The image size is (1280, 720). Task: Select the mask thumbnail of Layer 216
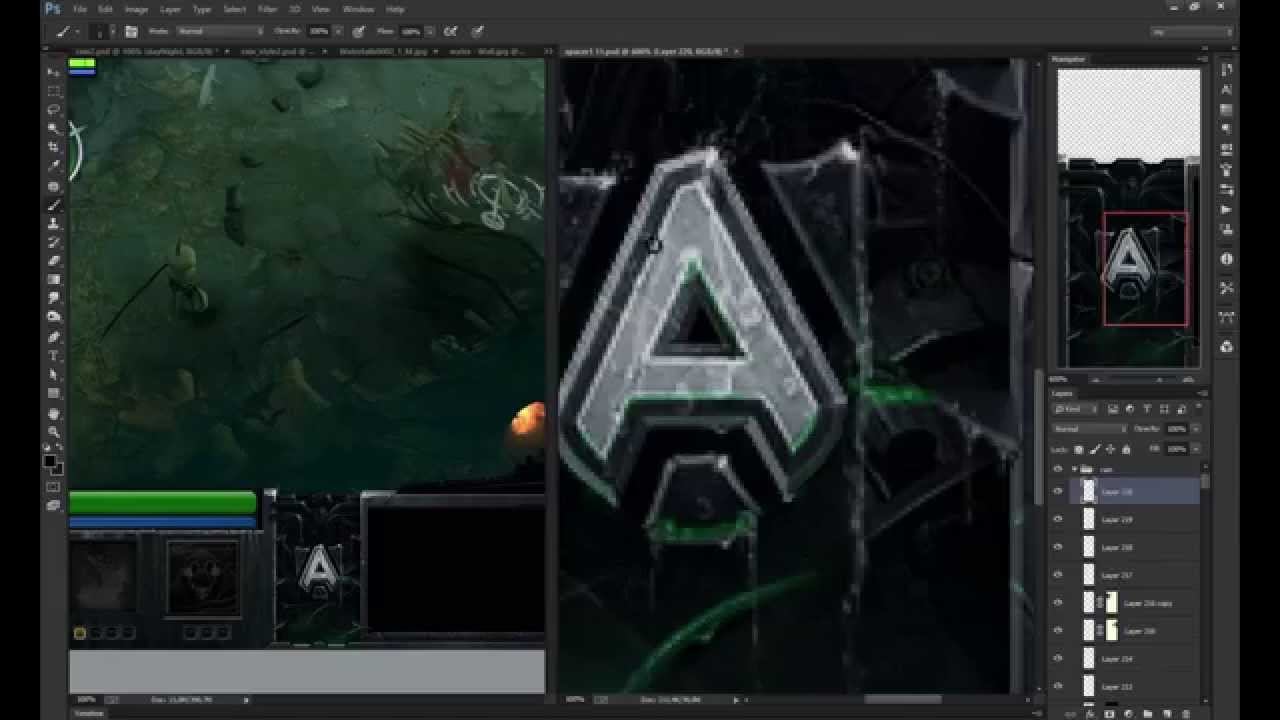click(1112, 631)
